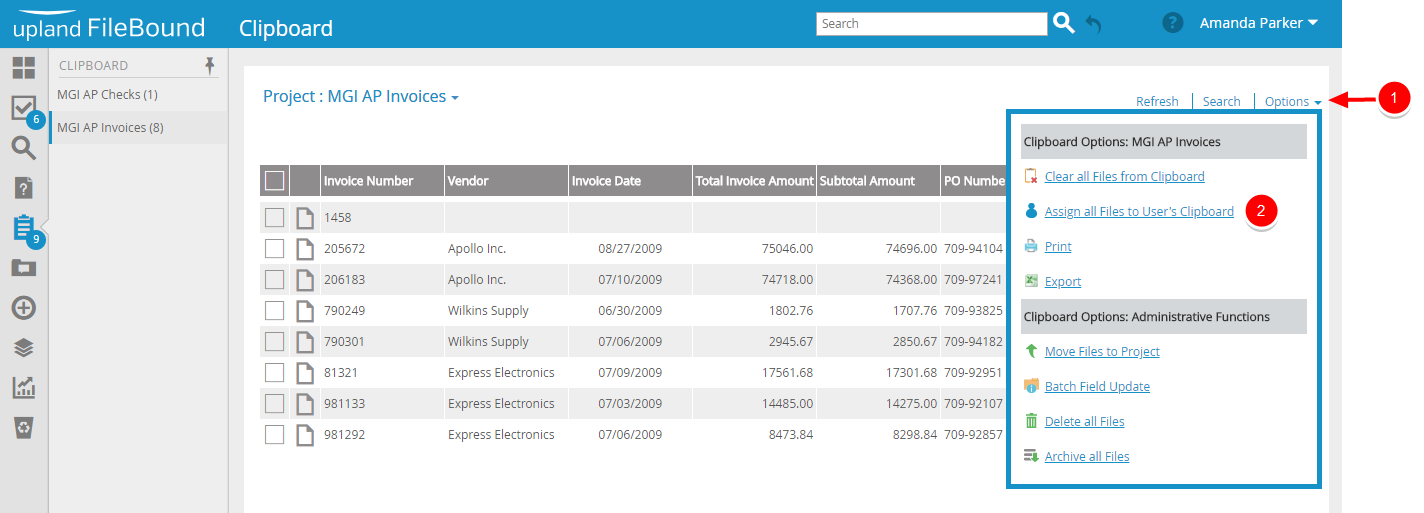Screen dimensions: 1424x513
Task: Open the reports chart icon in sidebar
Action: pyautogui.click(x=23, y=388)
